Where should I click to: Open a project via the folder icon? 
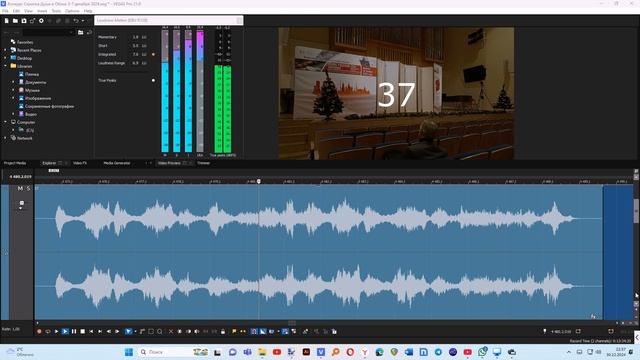[15, 21]
